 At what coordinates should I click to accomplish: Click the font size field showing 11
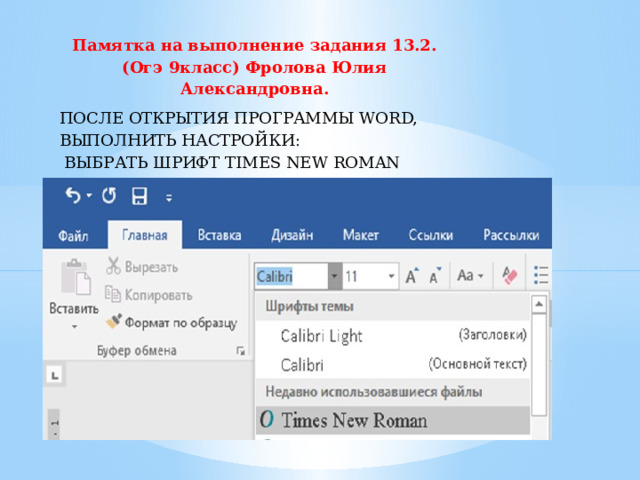coord(363,276)
